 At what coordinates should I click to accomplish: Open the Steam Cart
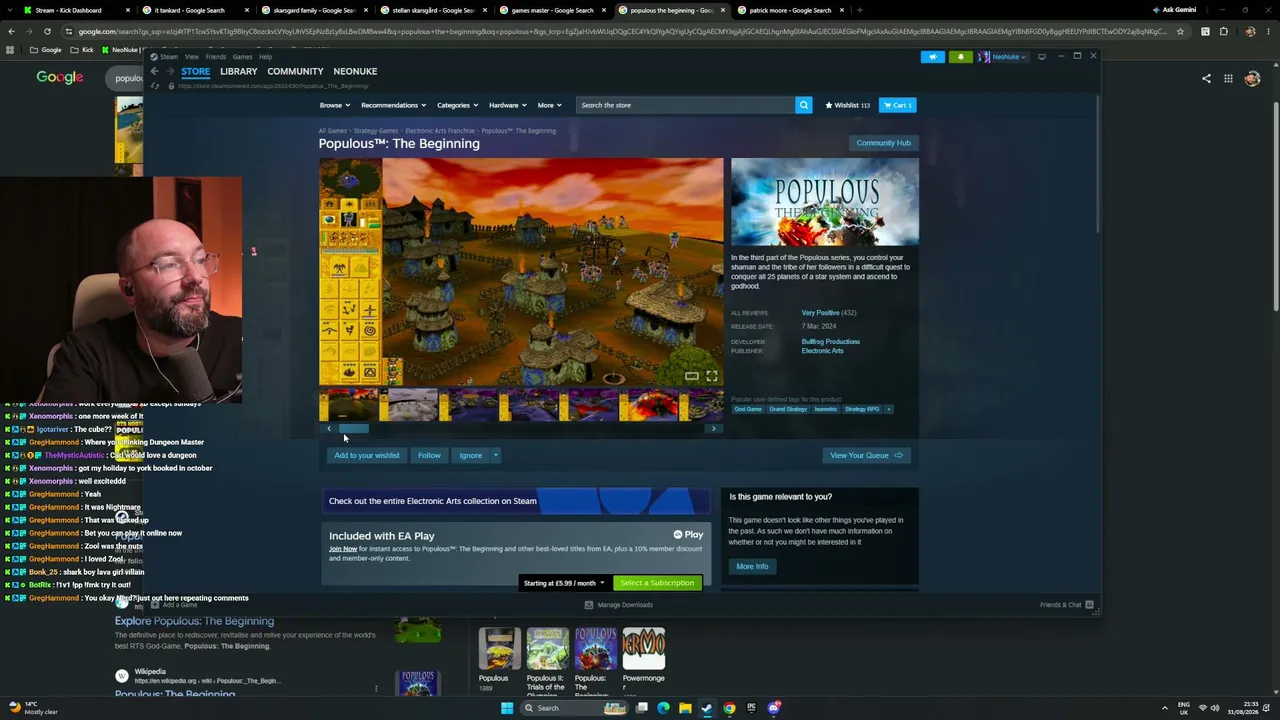(898, 105)
